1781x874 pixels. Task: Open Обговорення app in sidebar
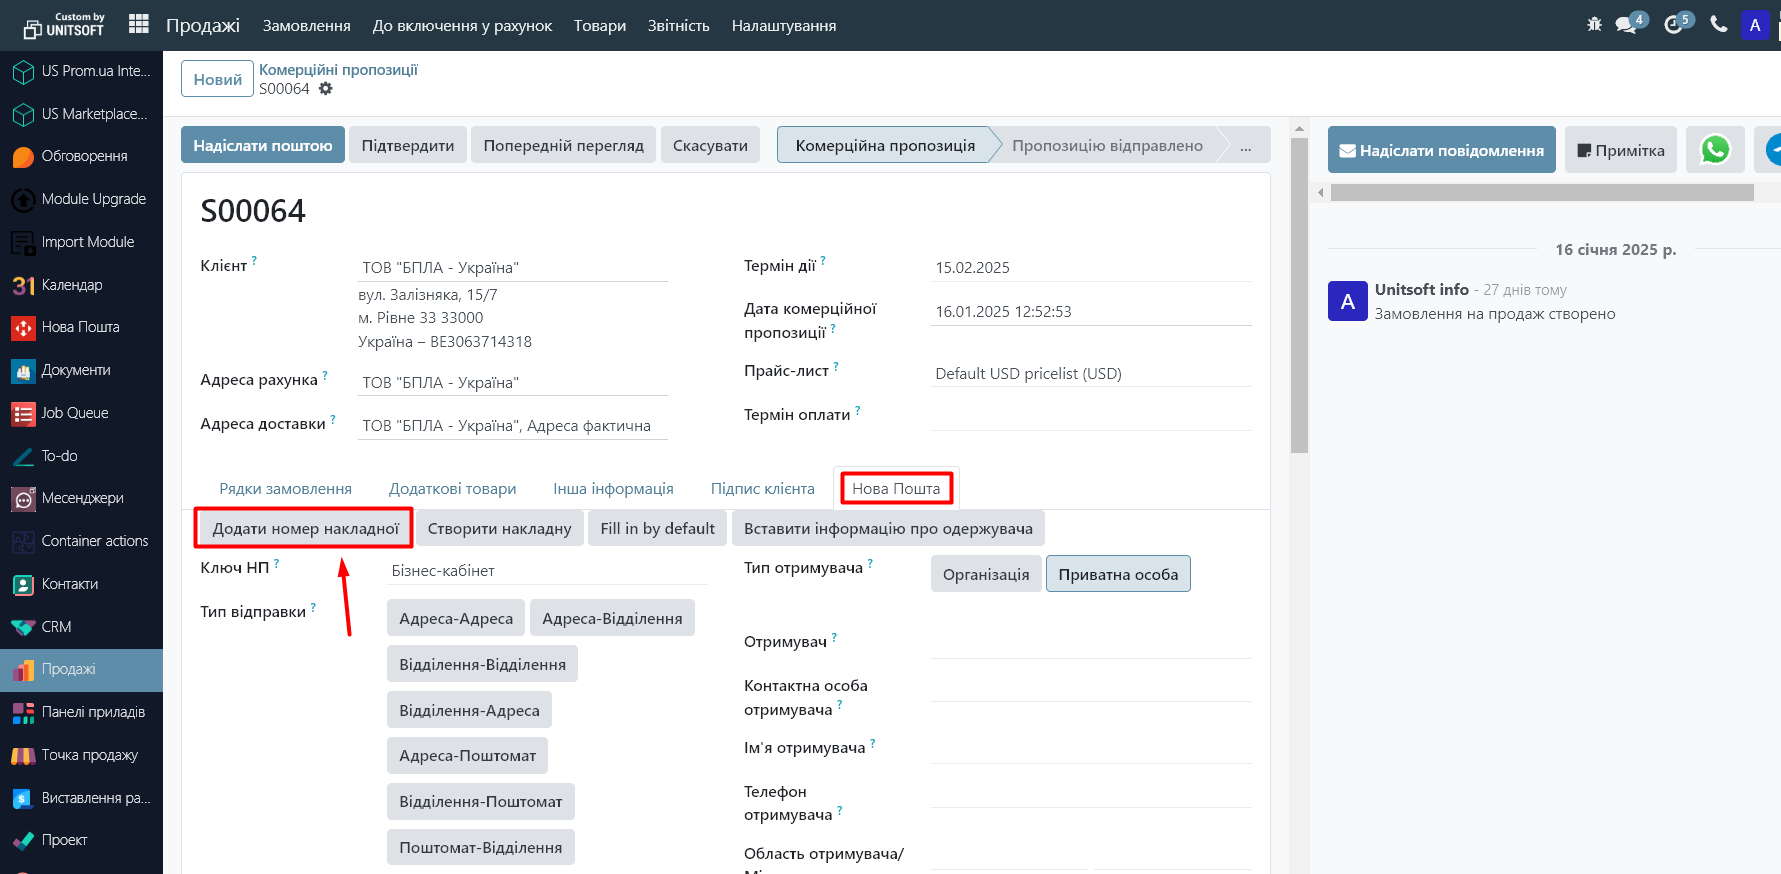[81, 156]
